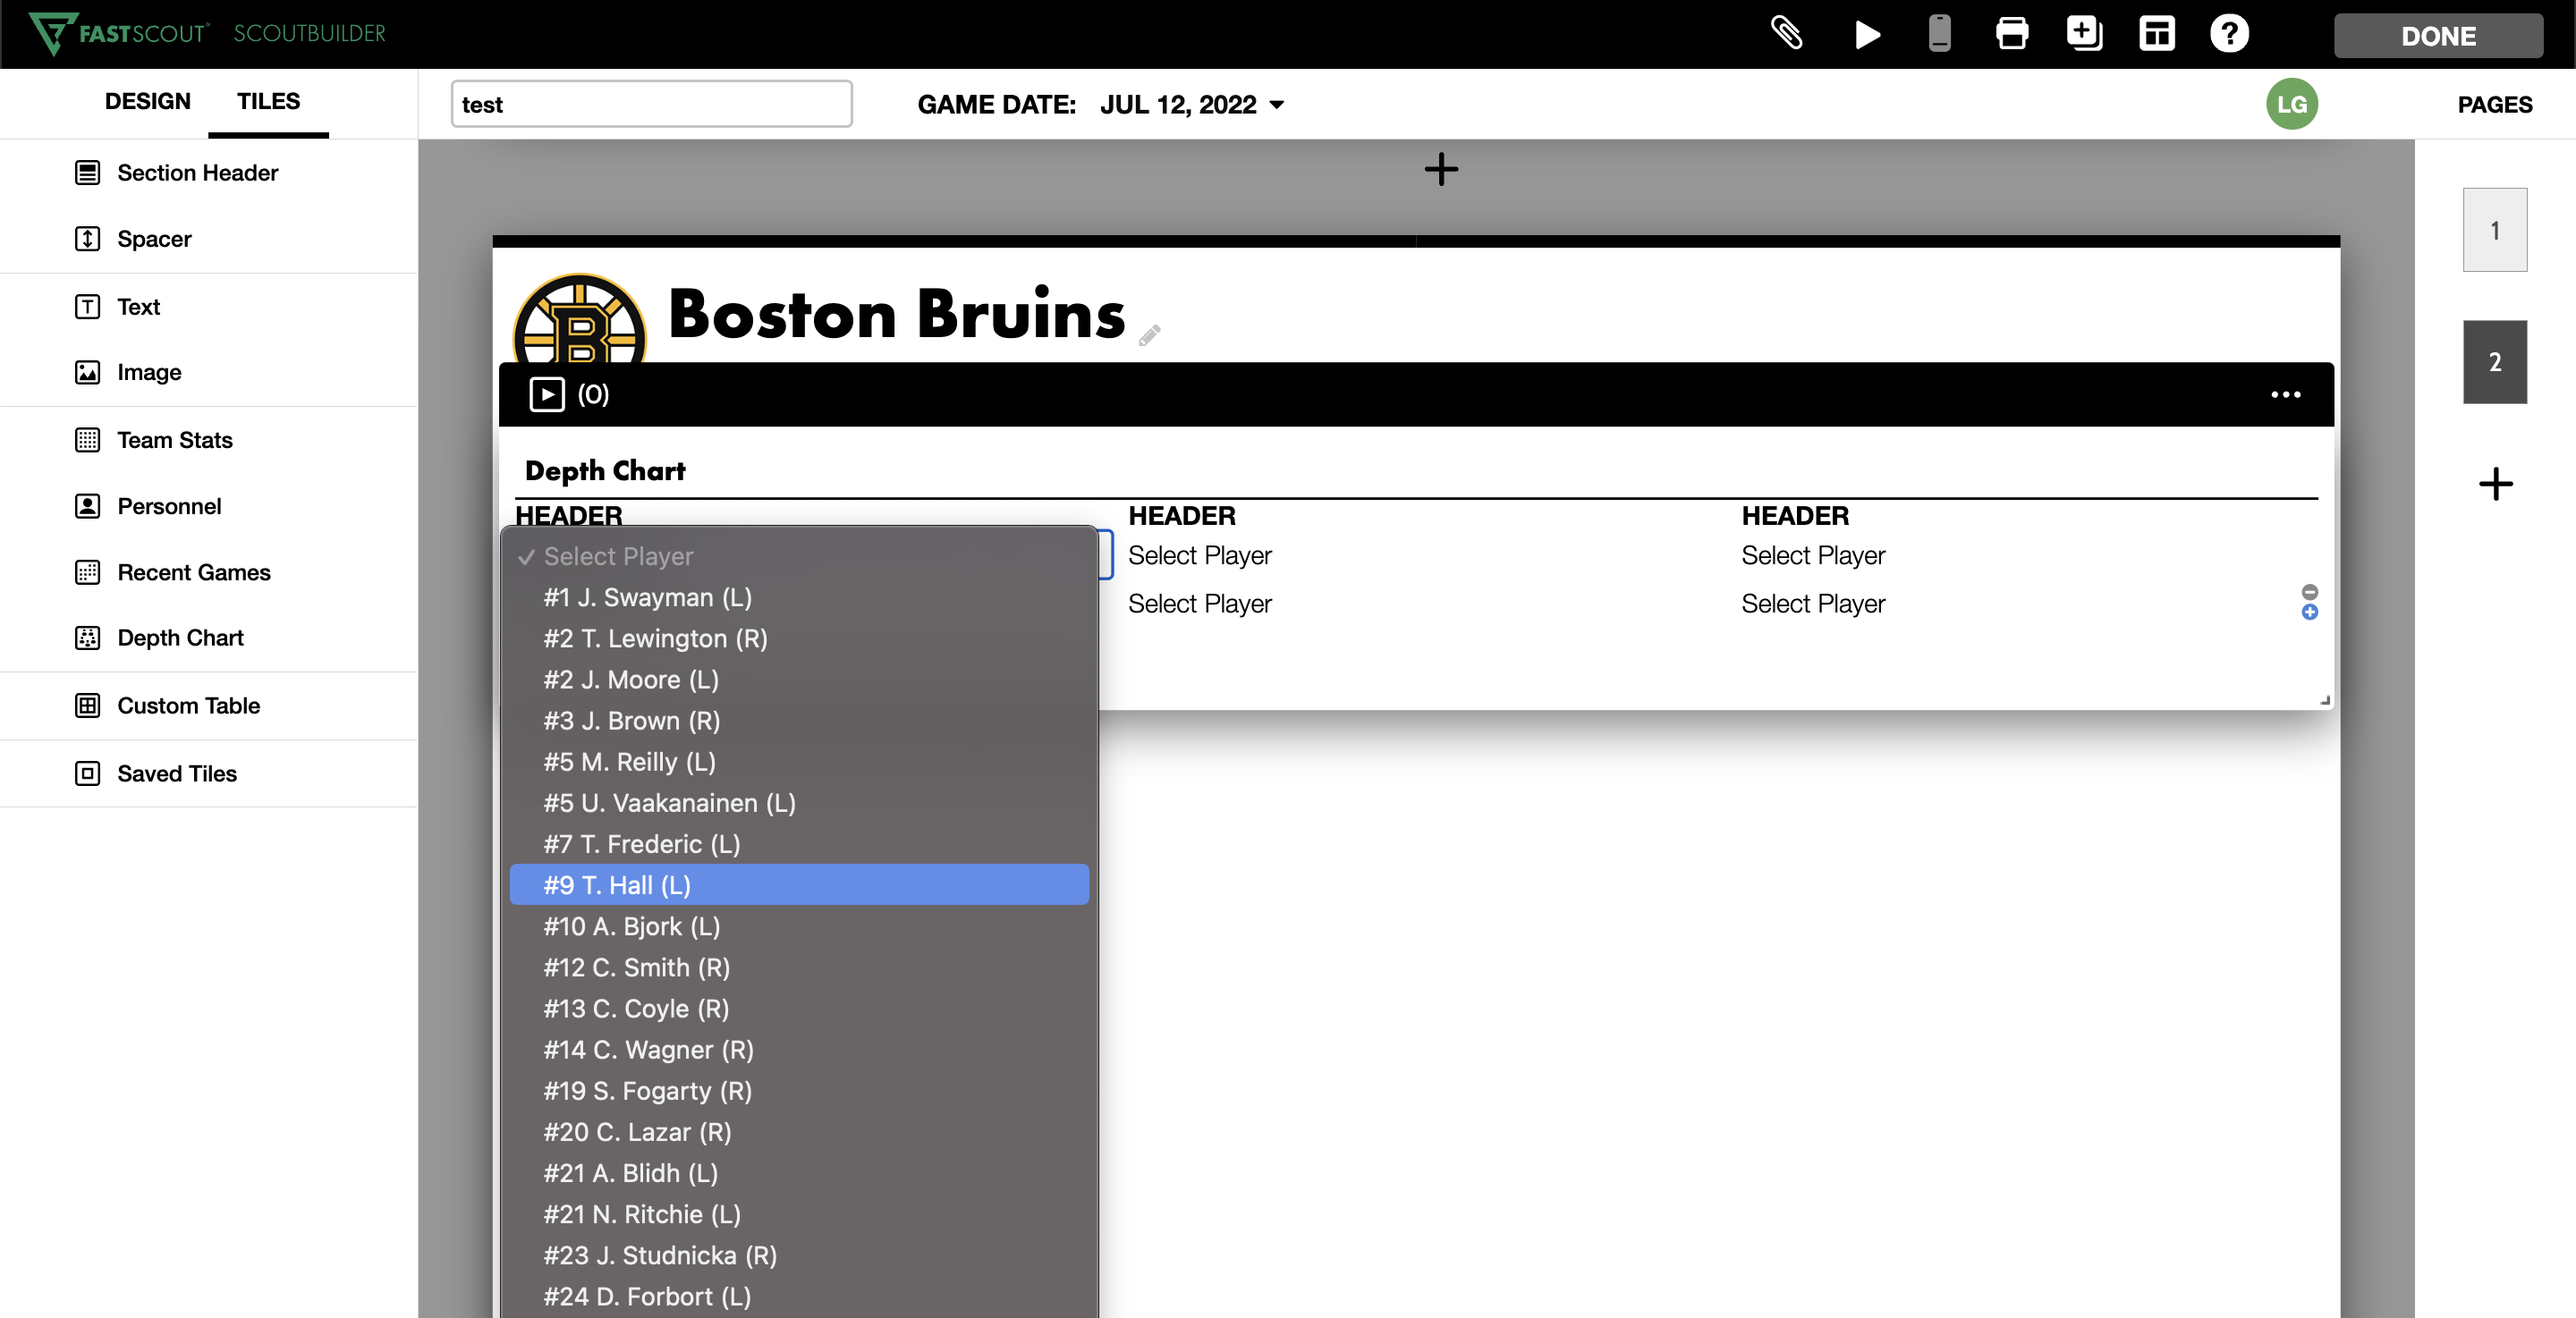Viewport: 2576px width, 1318px height.
Task: Click the LG user avatar
Action: [x=2292, y=104]
